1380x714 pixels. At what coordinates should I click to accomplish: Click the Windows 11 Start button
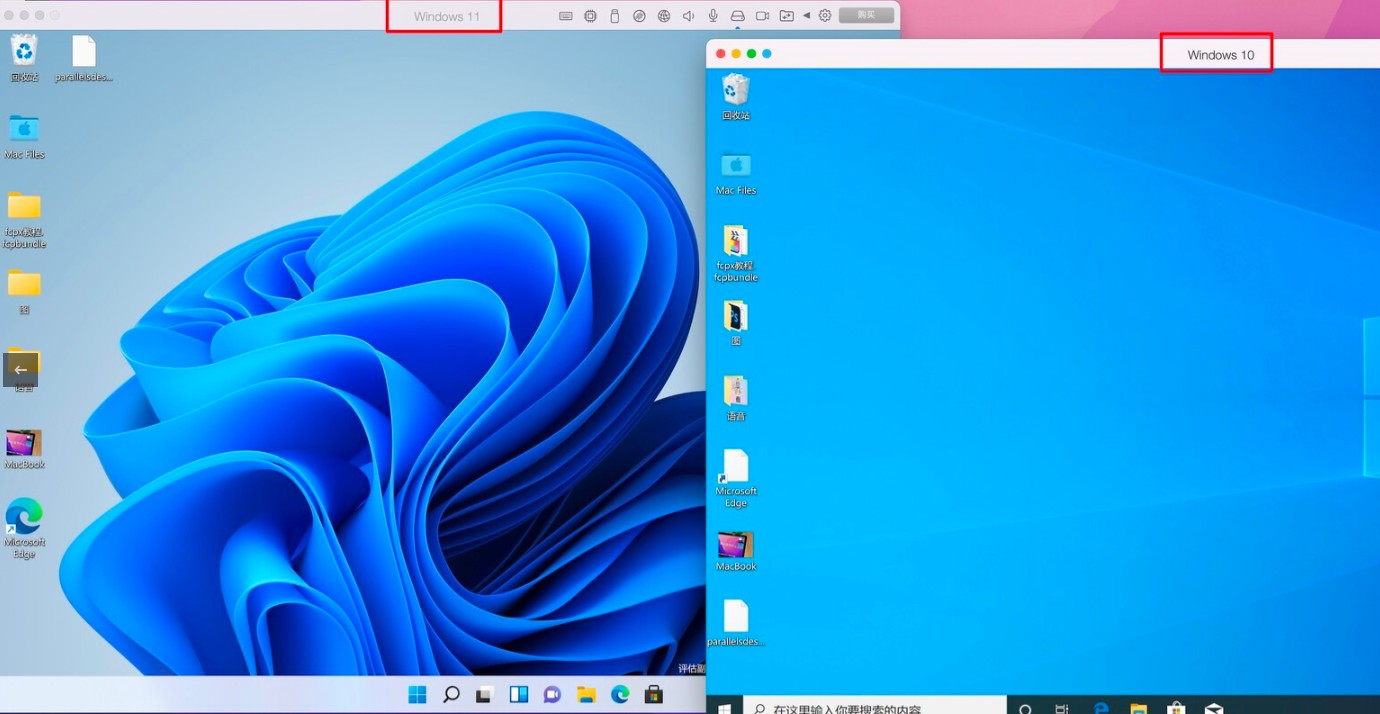click(x=416, y=693)
